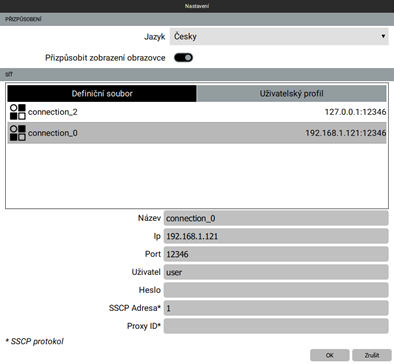Viewport: 394px width, 364px height.
Task: Select connection_0 name in the list
Action: 53,133
